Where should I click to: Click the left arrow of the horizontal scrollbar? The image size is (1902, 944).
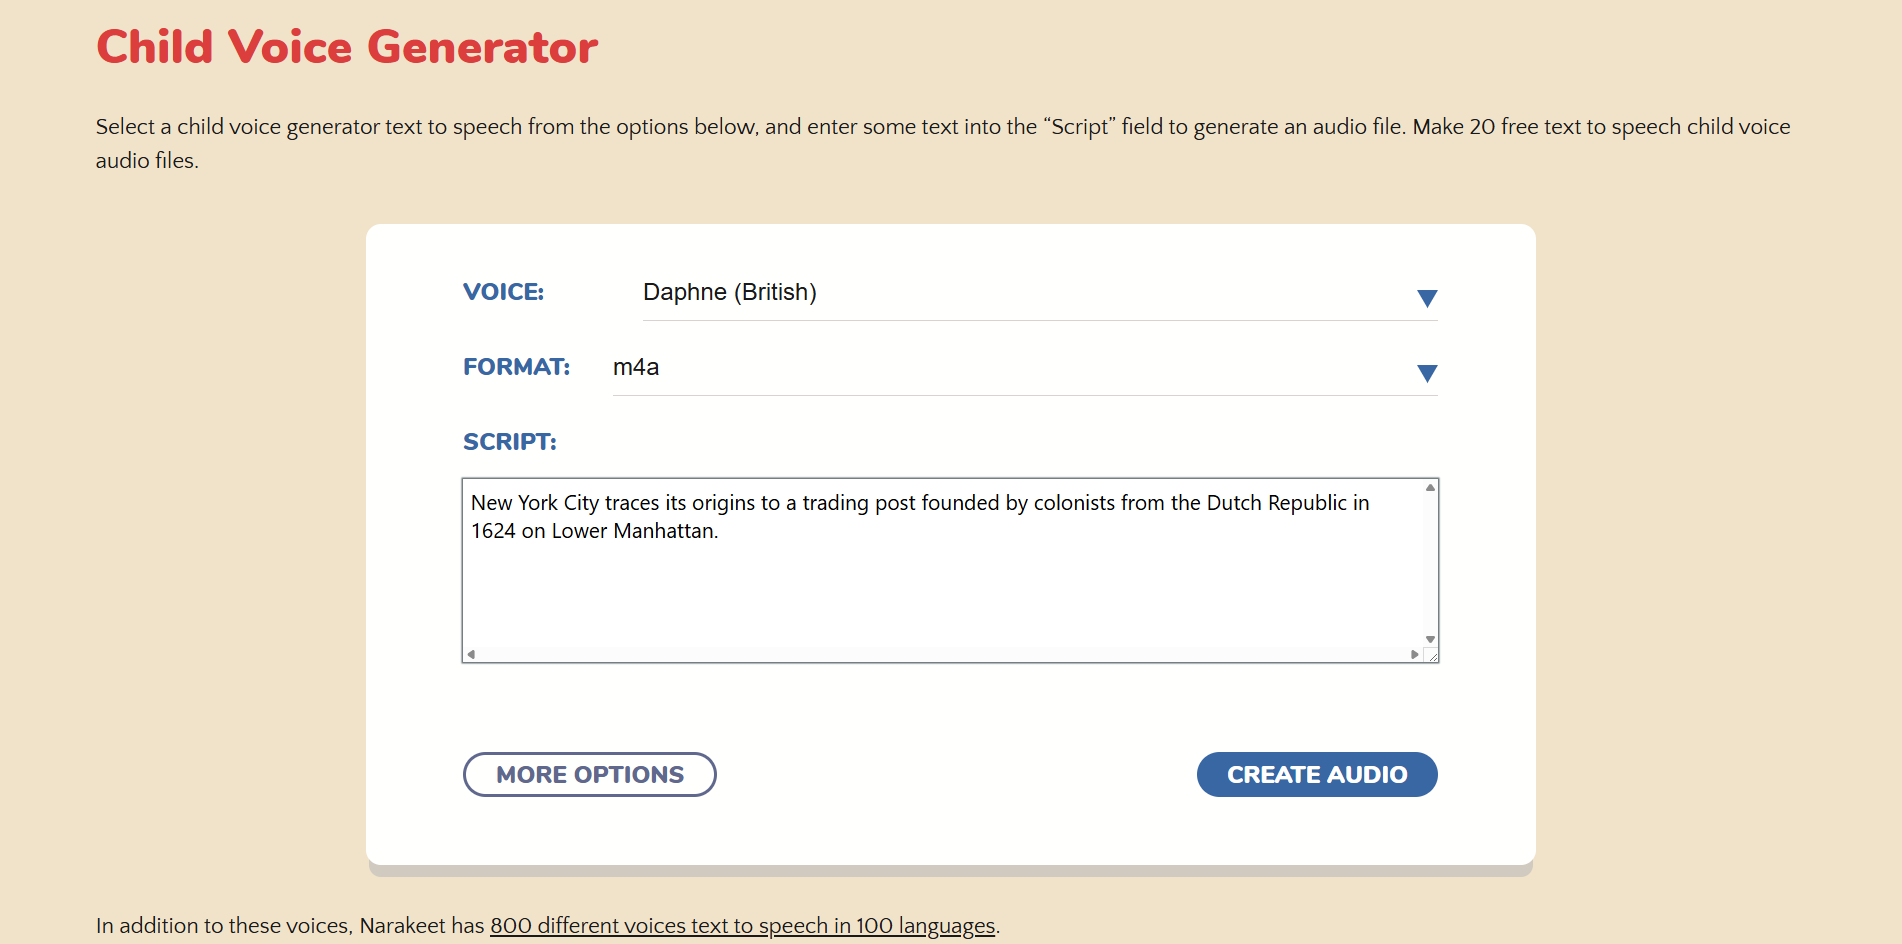point(470,653)
